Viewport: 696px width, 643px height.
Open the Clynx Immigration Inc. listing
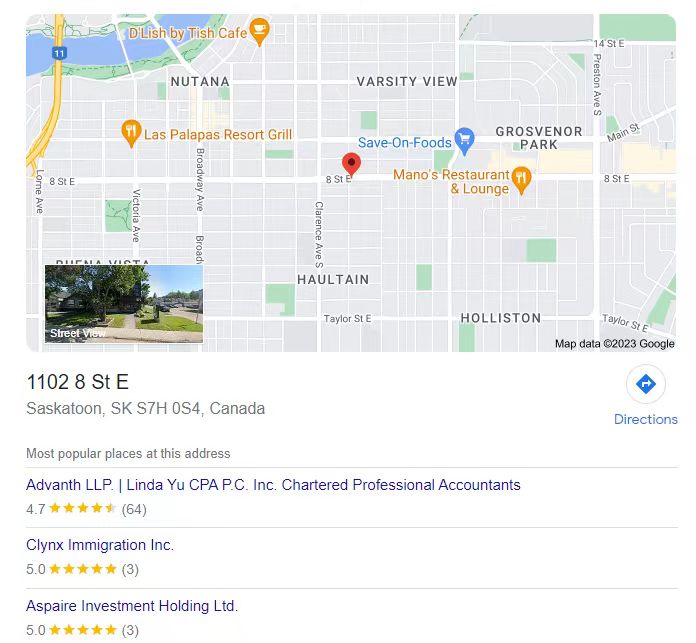[100, 544]
